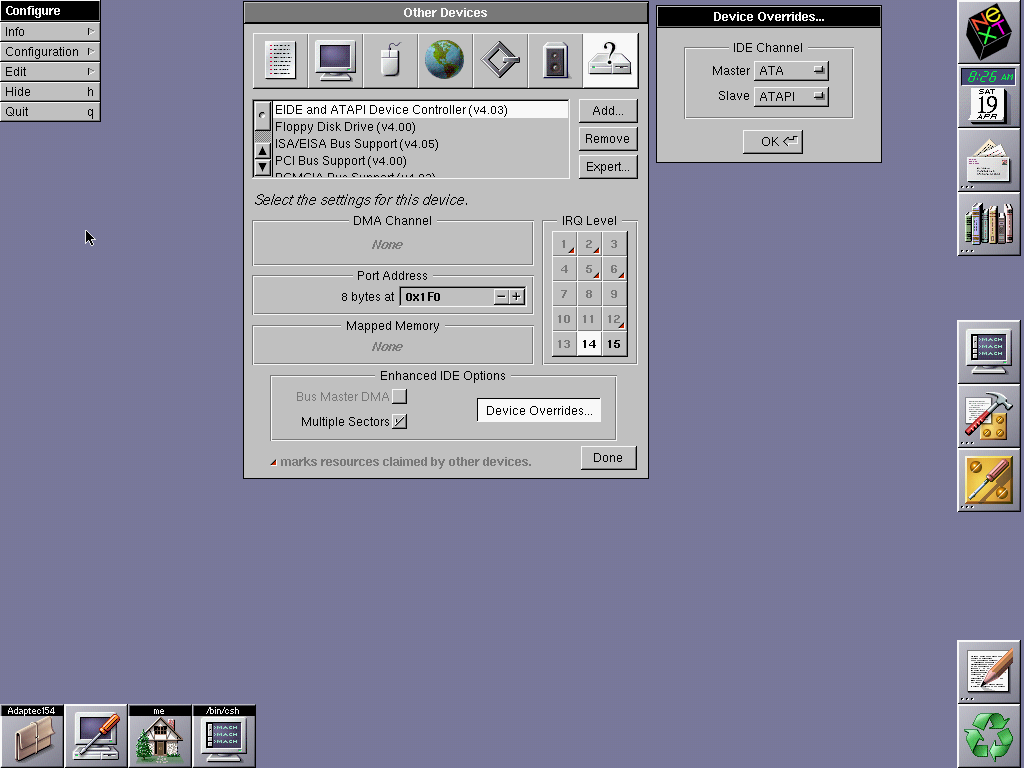The height and width of the screenshot is (768, 1024).
Task: Toggle the Multiple Sectors checkbox
Action: coord(400,422)
